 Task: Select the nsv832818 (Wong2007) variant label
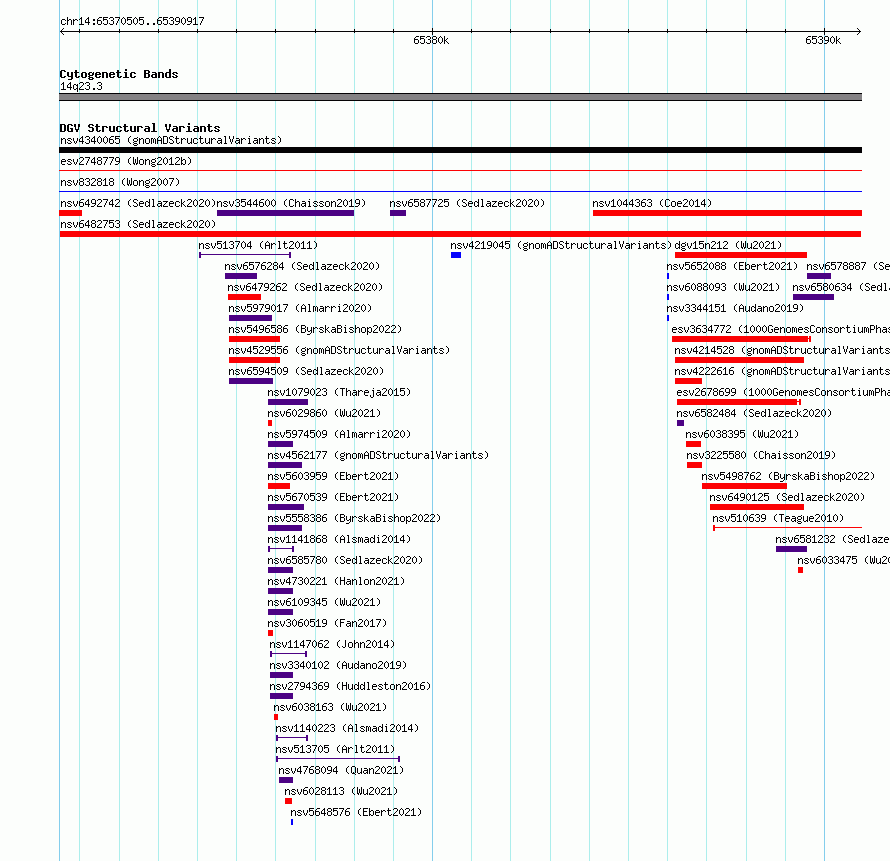pyautogui.click(x=120, y=182)
